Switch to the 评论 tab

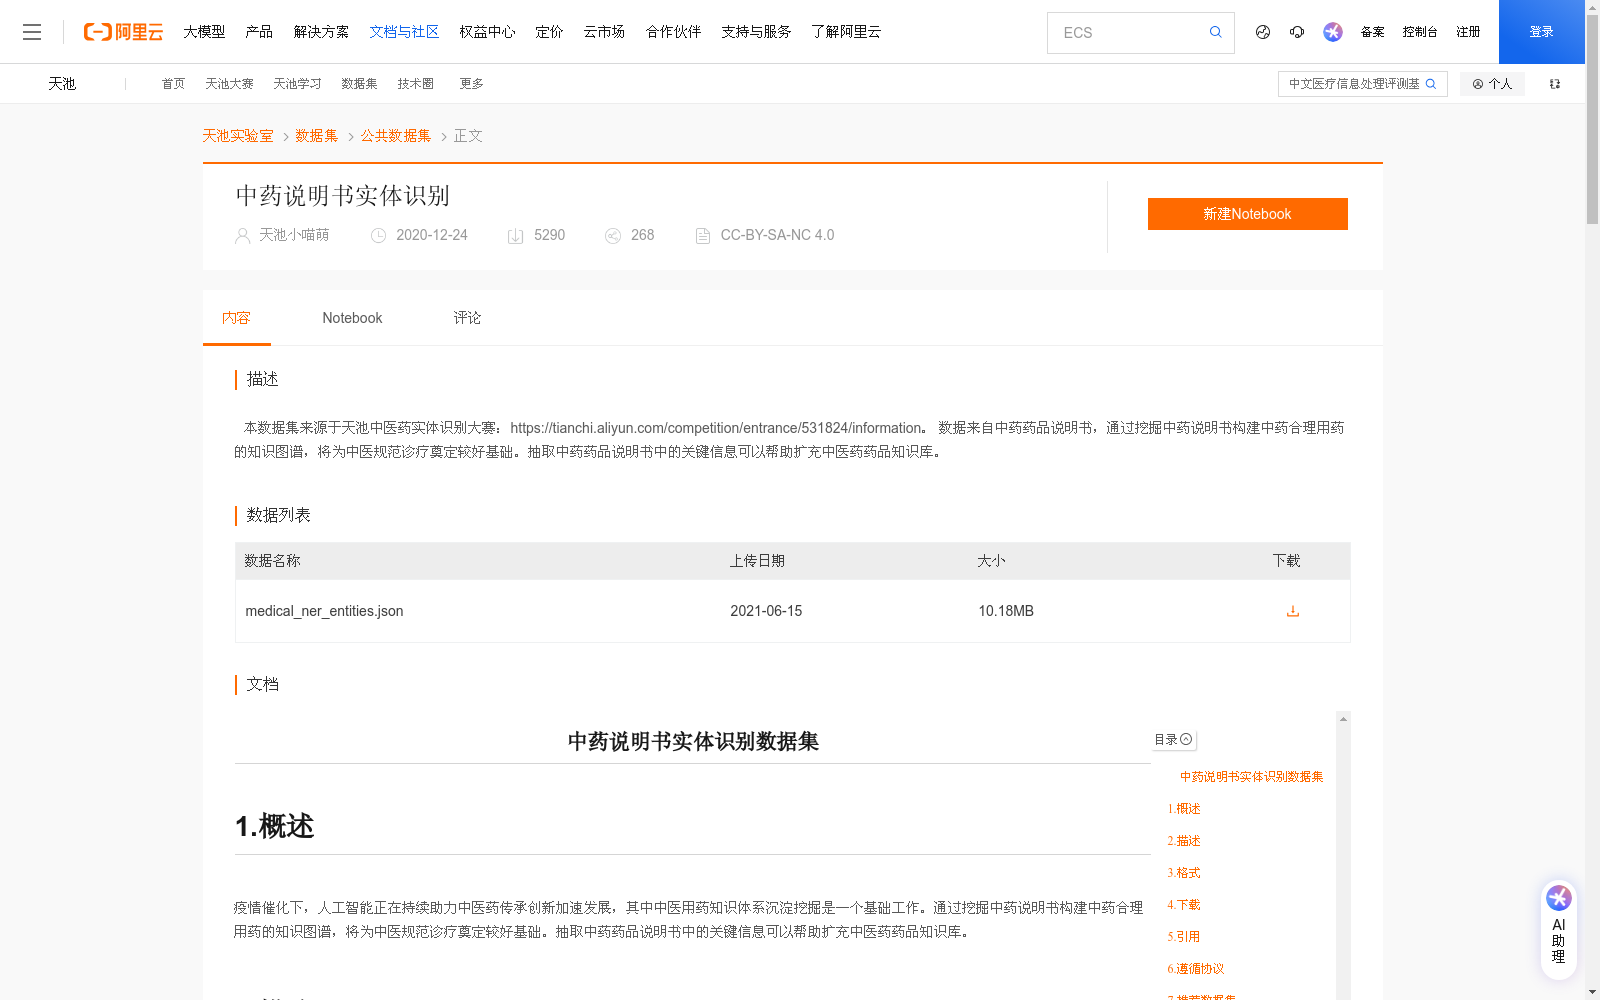tap(467, 318)
